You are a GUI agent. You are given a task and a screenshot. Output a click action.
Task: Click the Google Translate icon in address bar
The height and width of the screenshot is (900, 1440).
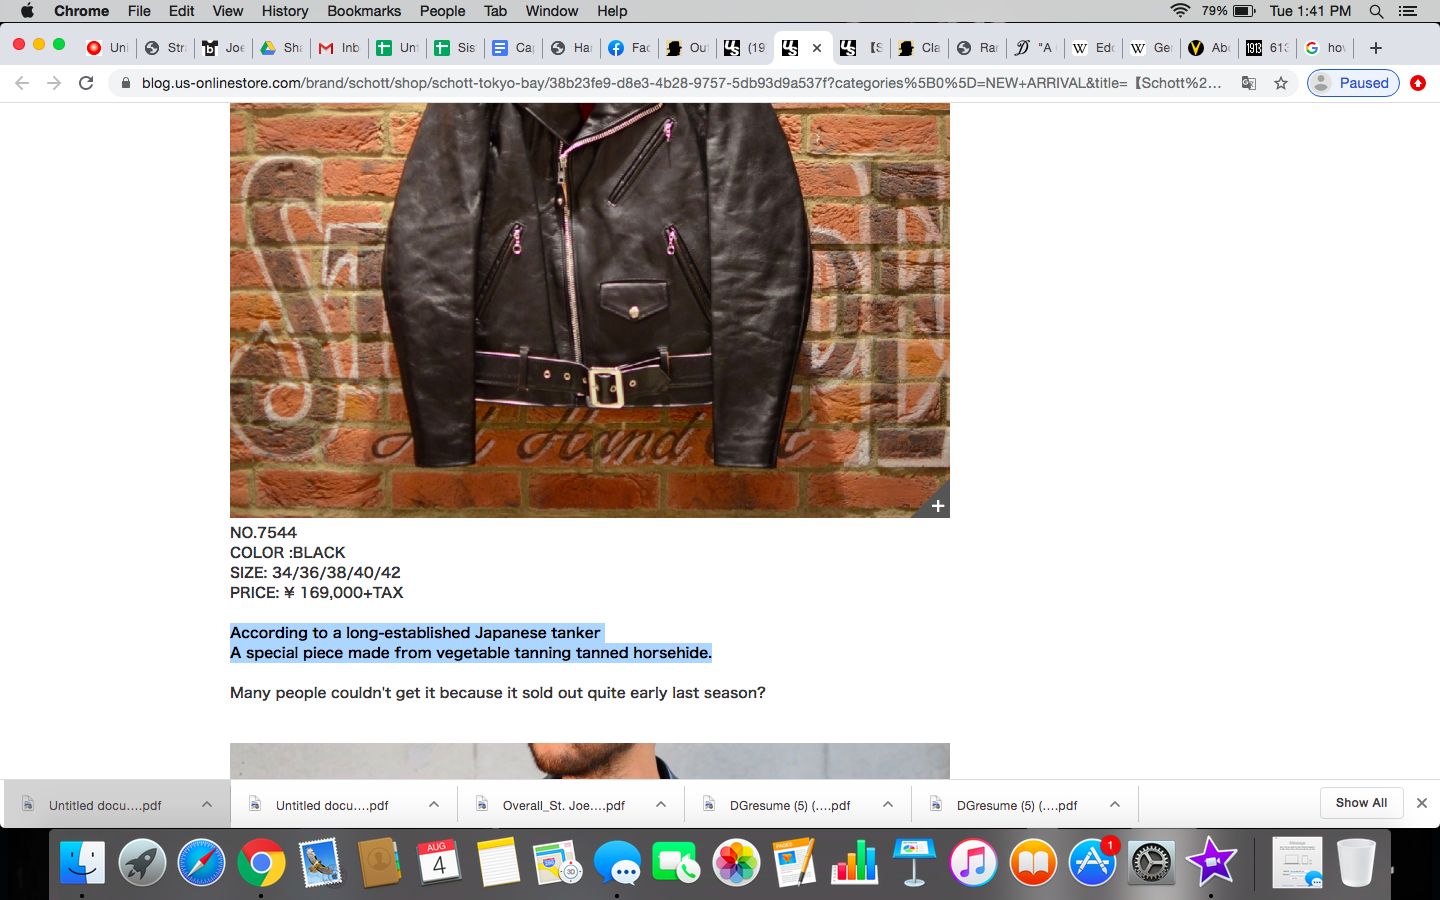click(1249, 83)
